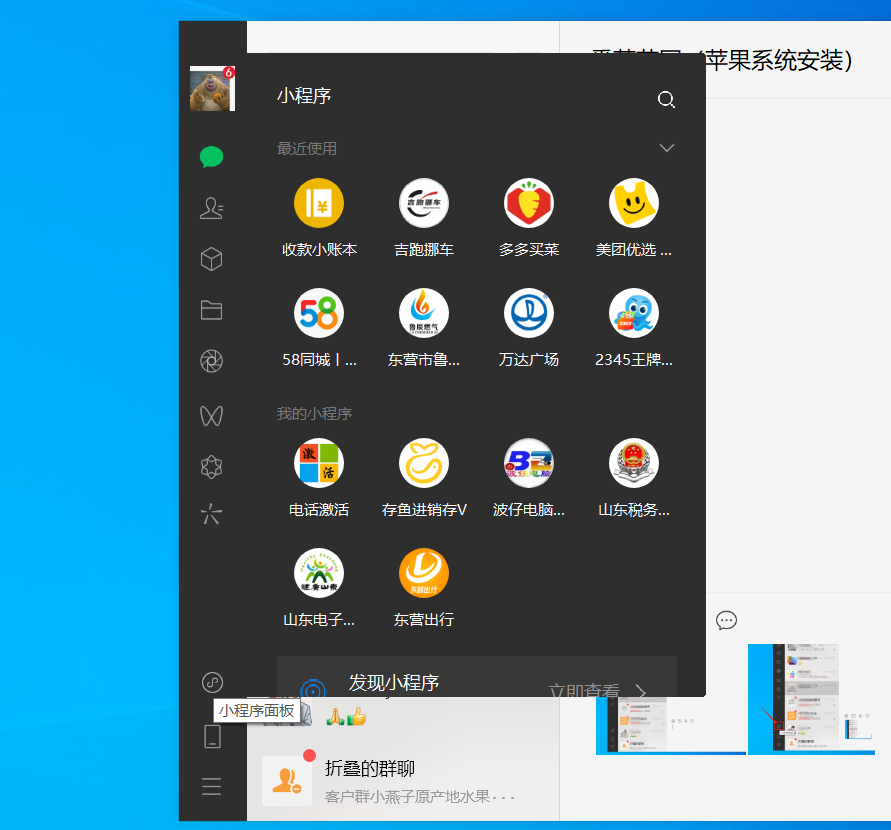This screenshot has width=891, height=830.
Task: Click the chat bubble icon in message toolbar
Action: click(x=726, y=620)
